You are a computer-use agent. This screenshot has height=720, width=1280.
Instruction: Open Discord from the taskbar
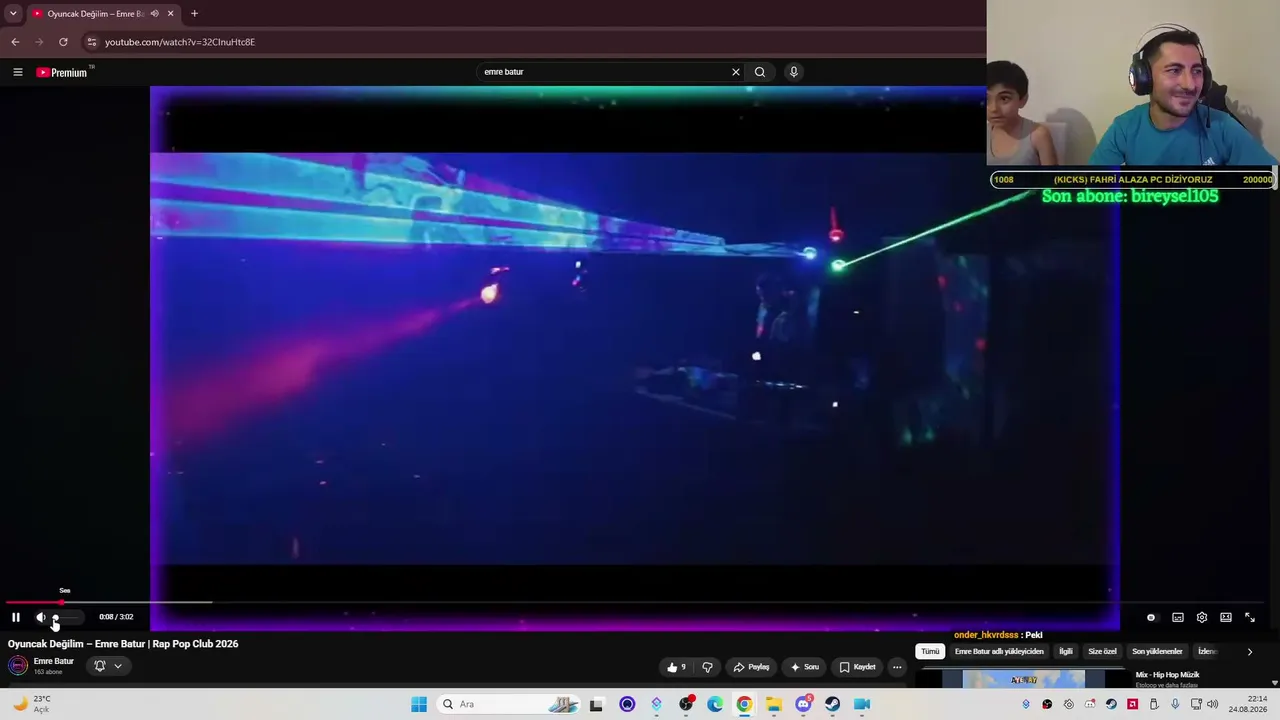click(803, 704)
